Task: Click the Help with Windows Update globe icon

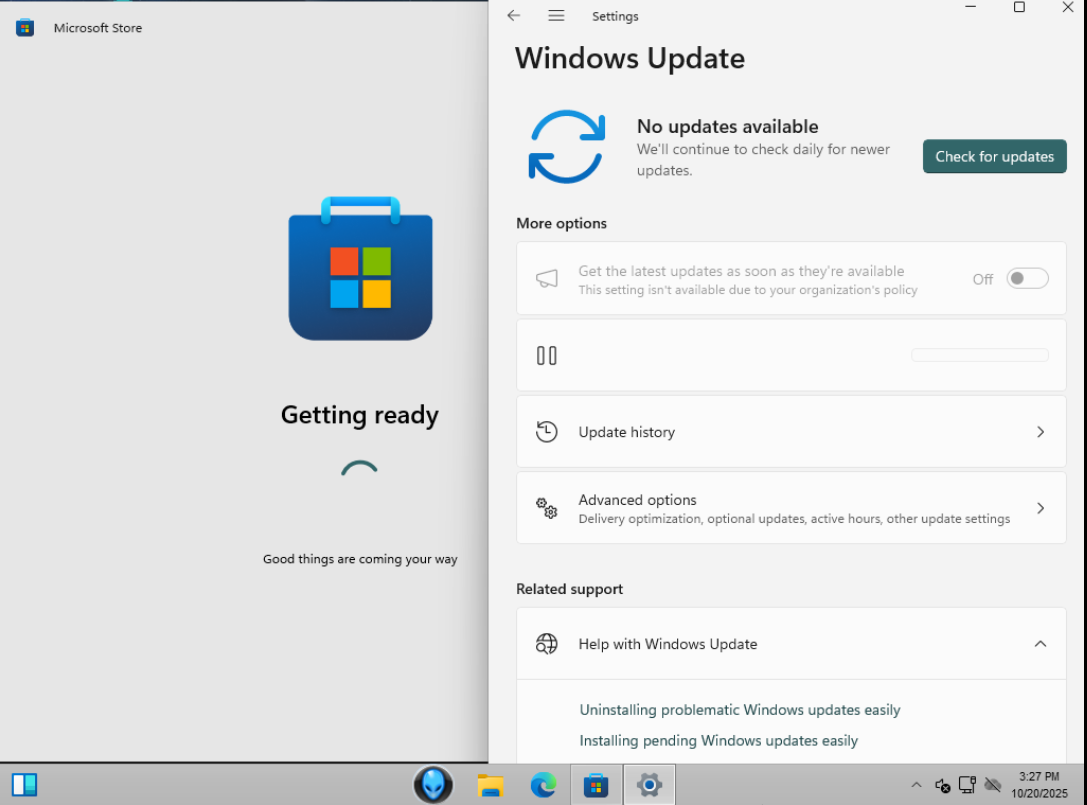Action: pyautogui.click(x=546, y=644)
